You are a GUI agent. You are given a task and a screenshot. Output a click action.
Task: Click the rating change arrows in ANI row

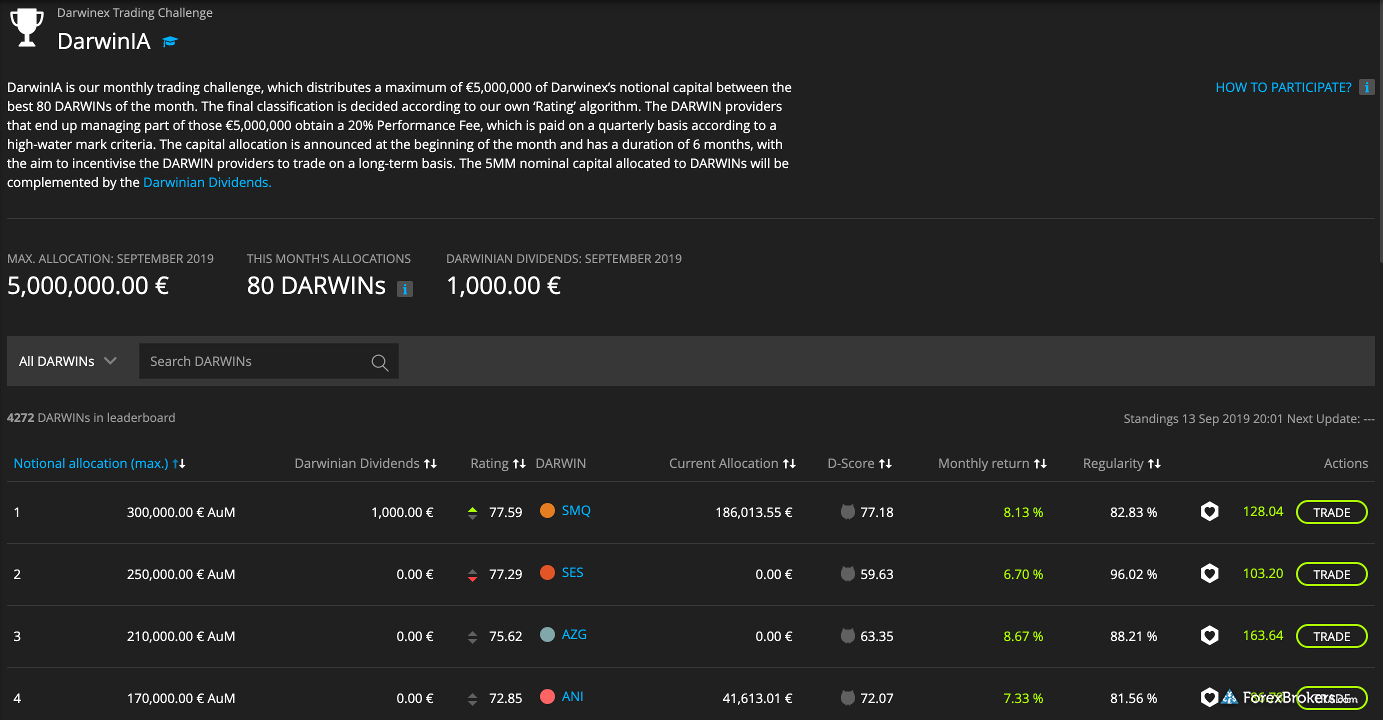point(473,699)
